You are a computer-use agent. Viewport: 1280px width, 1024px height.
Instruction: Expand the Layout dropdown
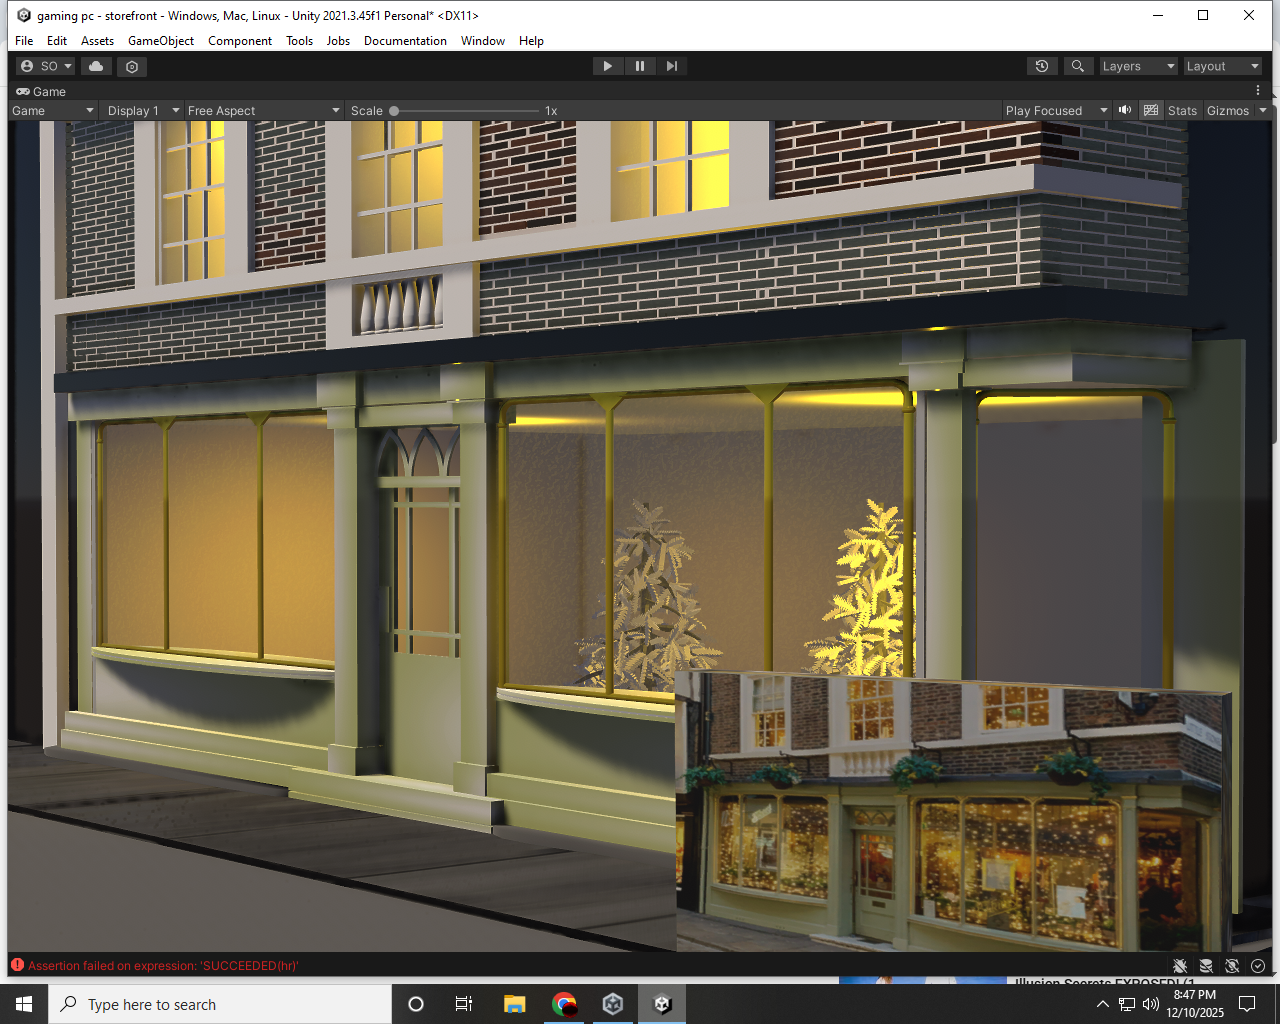coord(1222,66)
